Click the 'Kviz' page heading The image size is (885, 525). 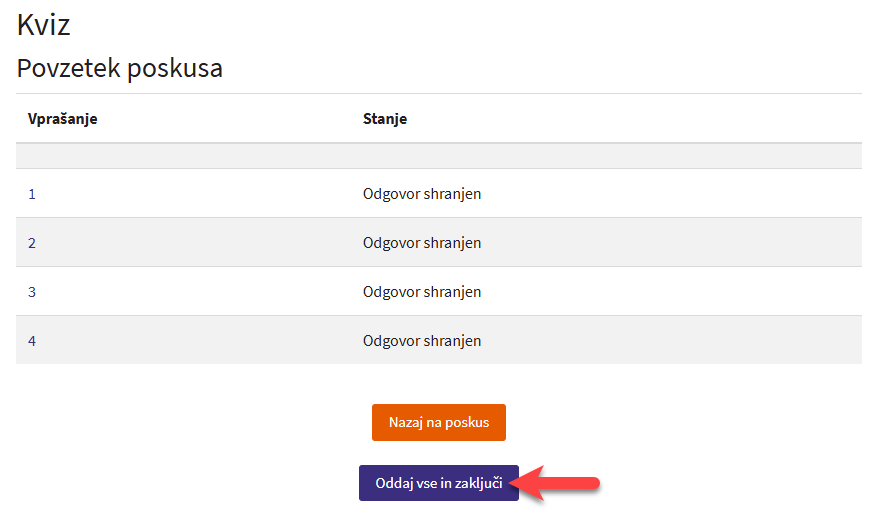(x=43, y=26)
